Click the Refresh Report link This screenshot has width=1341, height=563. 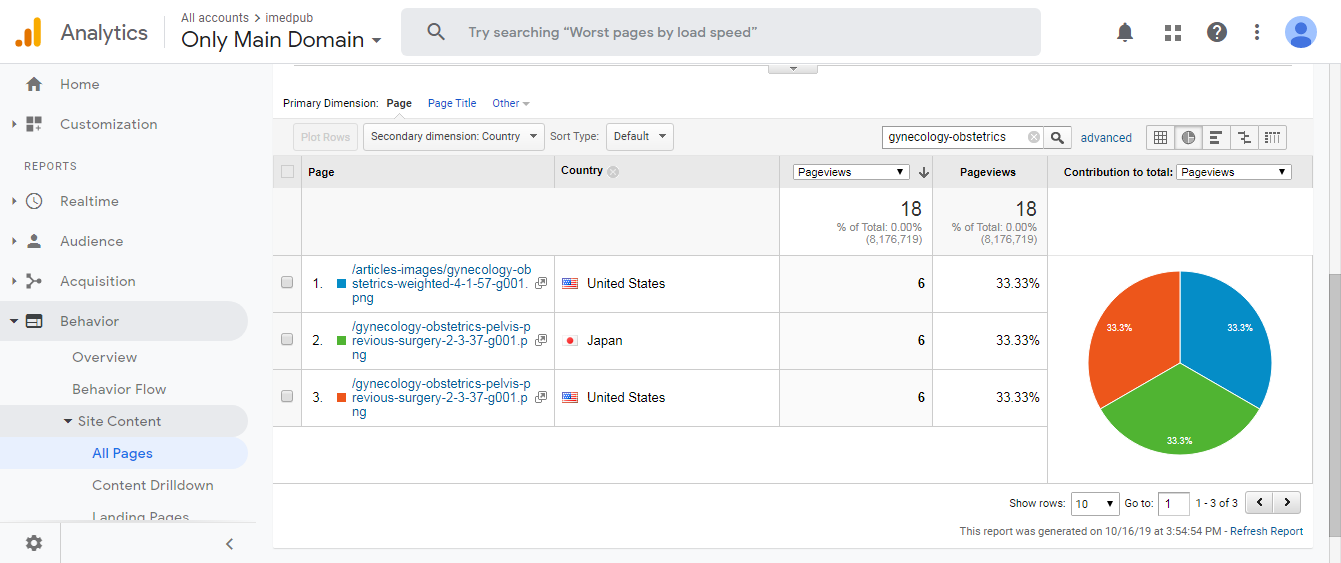point(1266,531)
